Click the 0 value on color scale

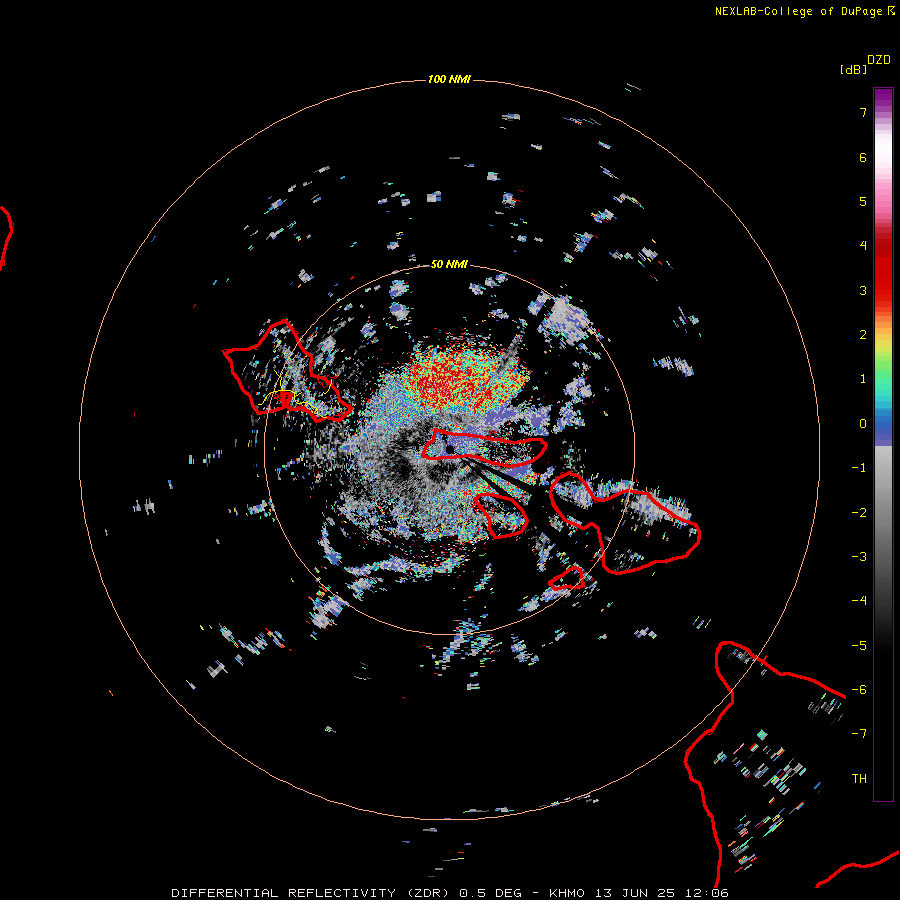[x=863, y=424]
